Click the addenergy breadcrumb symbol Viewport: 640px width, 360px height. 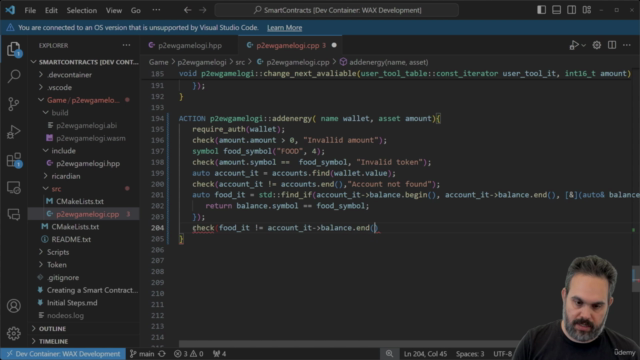coord(384,62)
